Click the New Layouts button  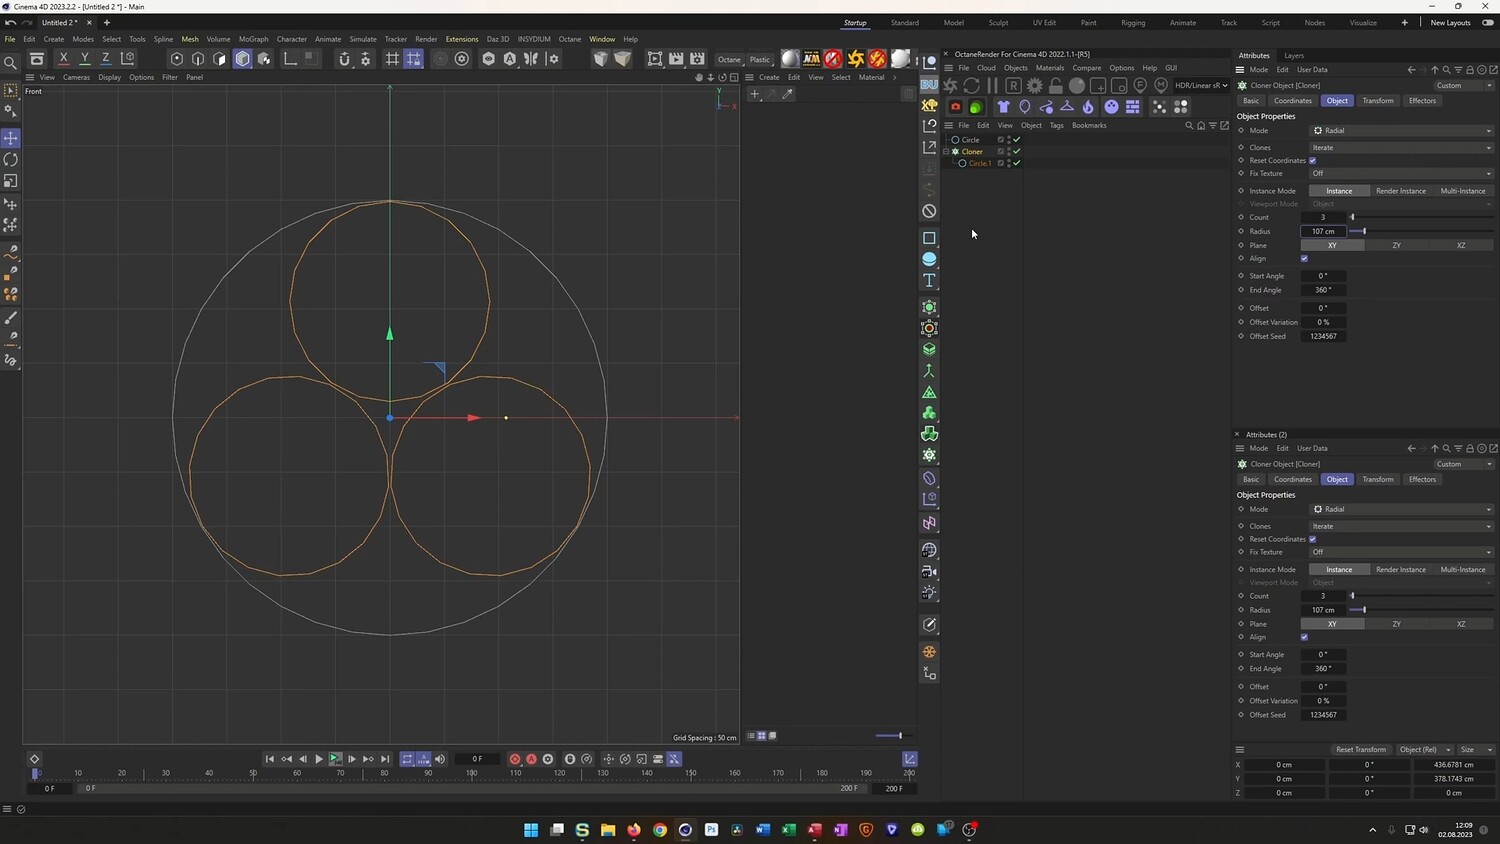pyautogui.click(x=1450, y=22)
